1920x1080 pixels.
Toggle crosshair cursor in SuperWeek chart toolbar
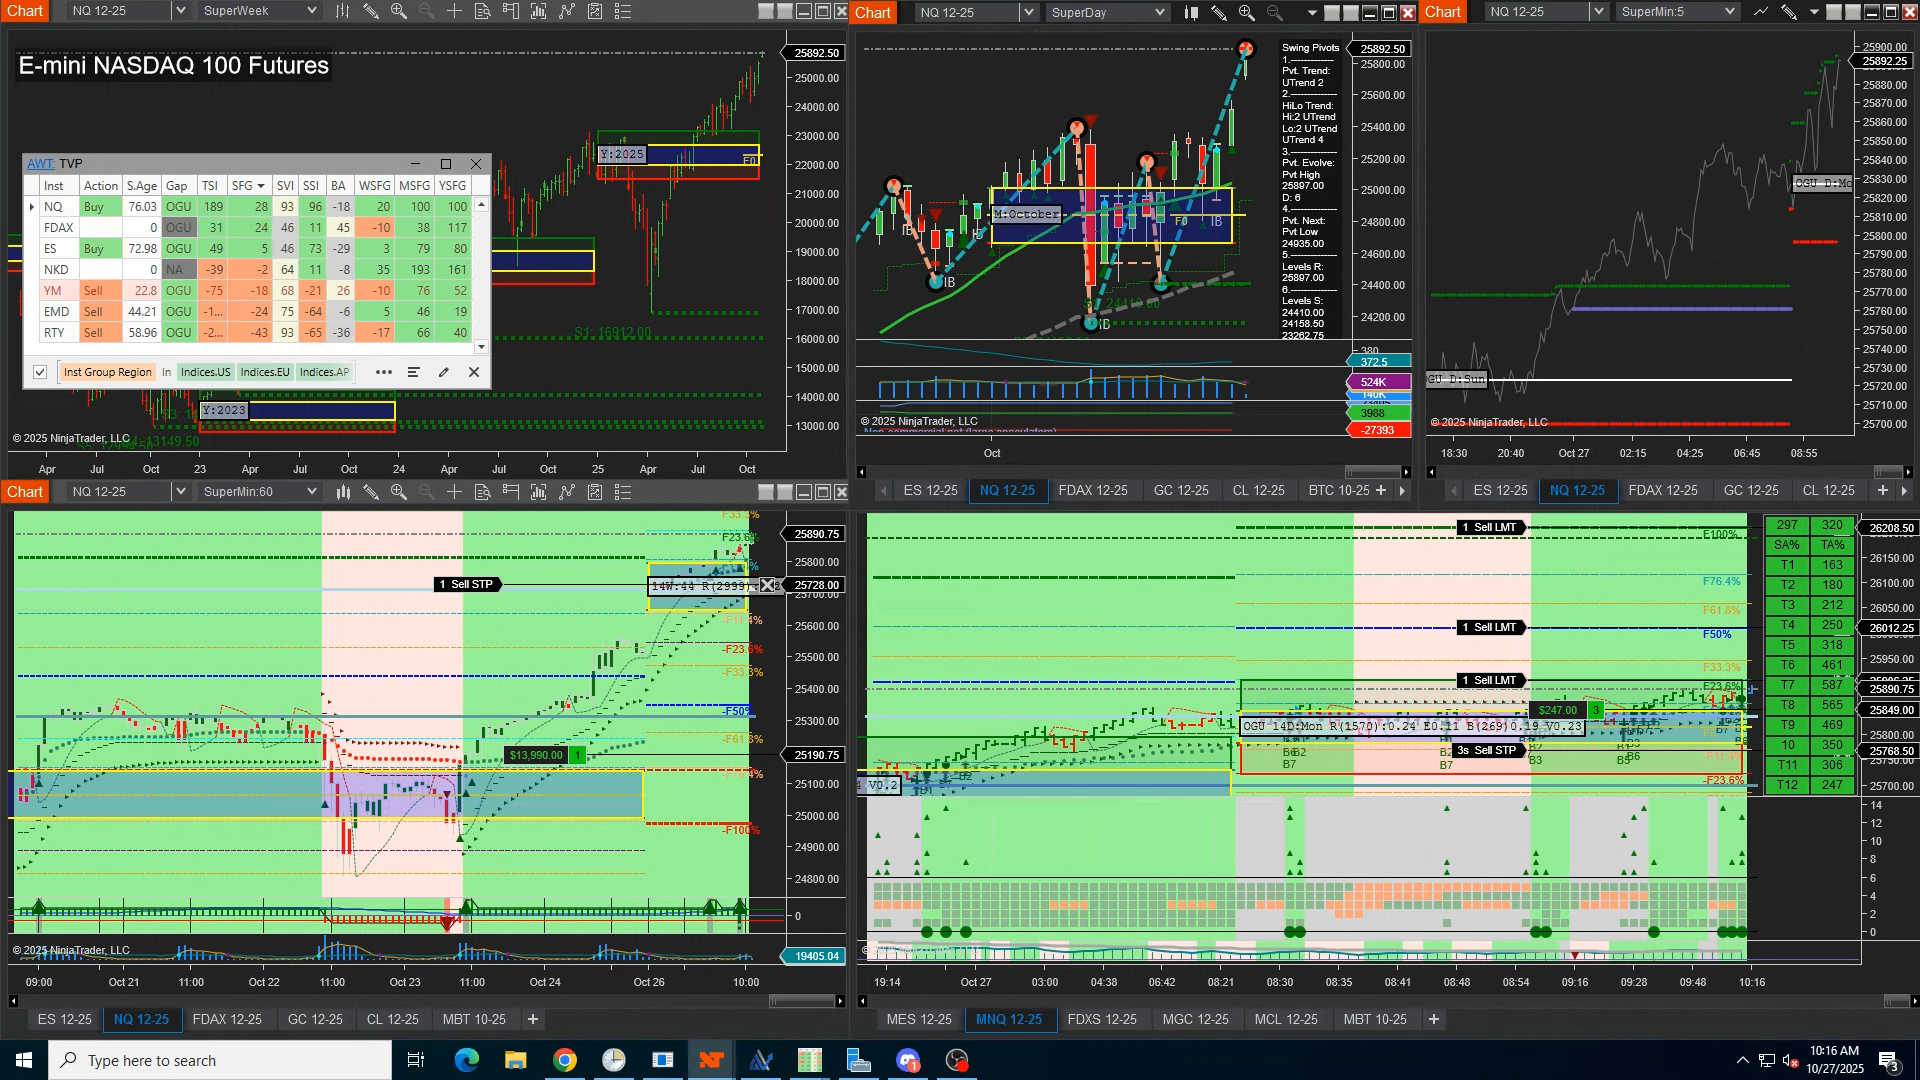pyautogui.click(x=454, y=12)
